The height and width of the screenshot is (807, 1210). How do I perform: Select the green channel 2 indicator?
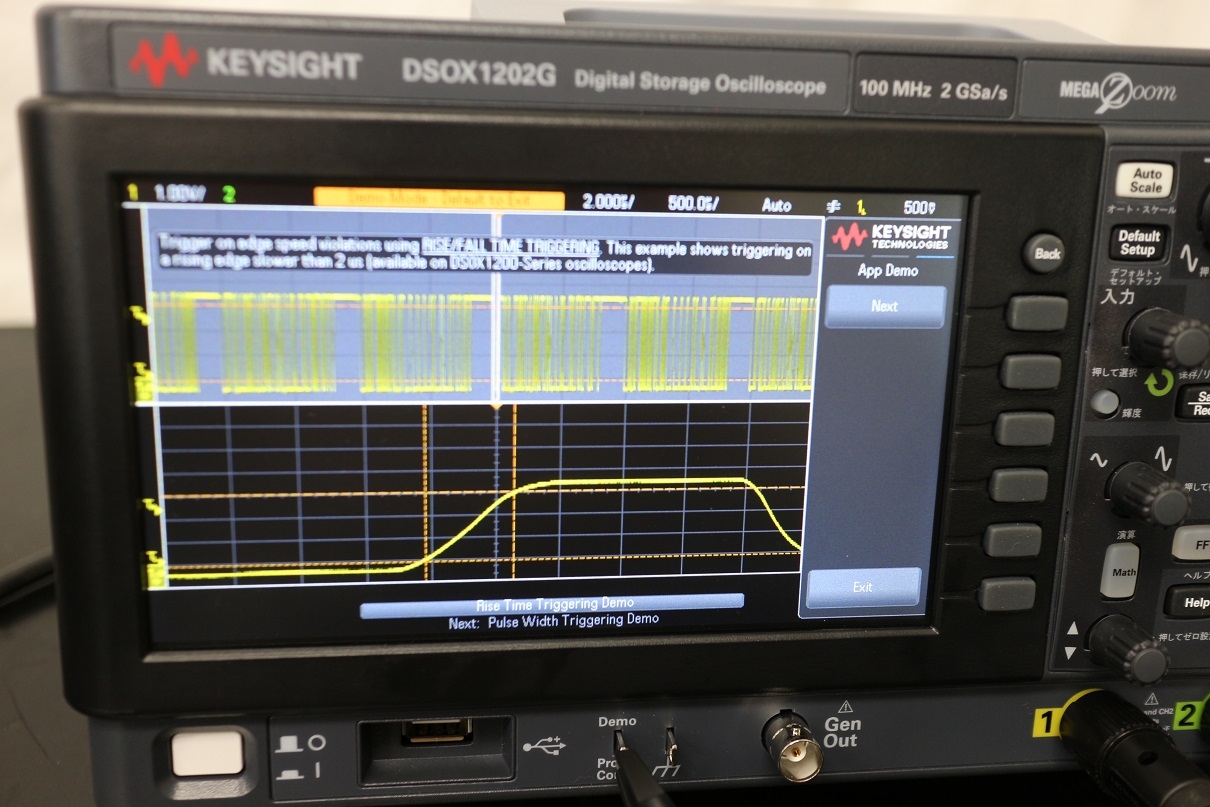point(229,193)
